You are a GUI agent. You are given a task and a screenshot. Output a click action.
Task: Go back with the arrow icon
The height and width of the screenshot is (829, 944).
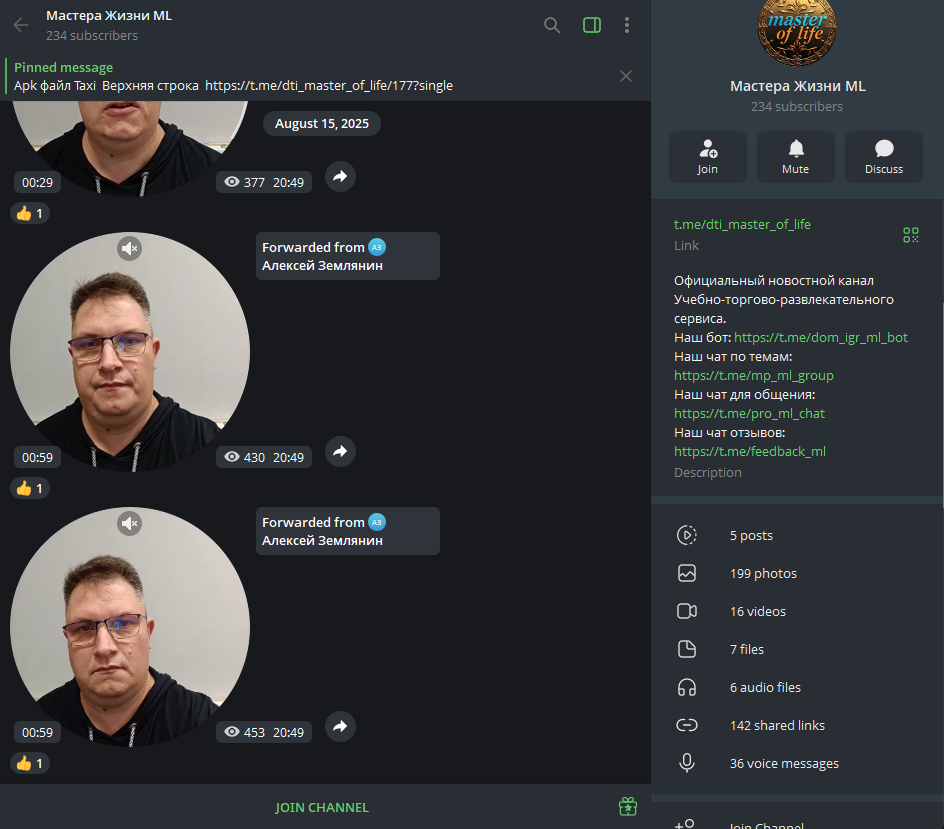tap(21, 25)
